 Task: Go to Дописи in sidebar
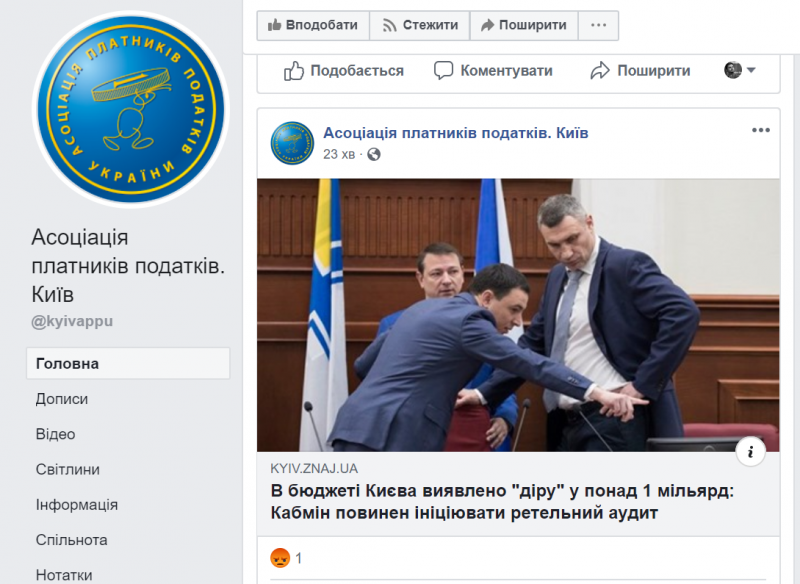coord(62,399)
